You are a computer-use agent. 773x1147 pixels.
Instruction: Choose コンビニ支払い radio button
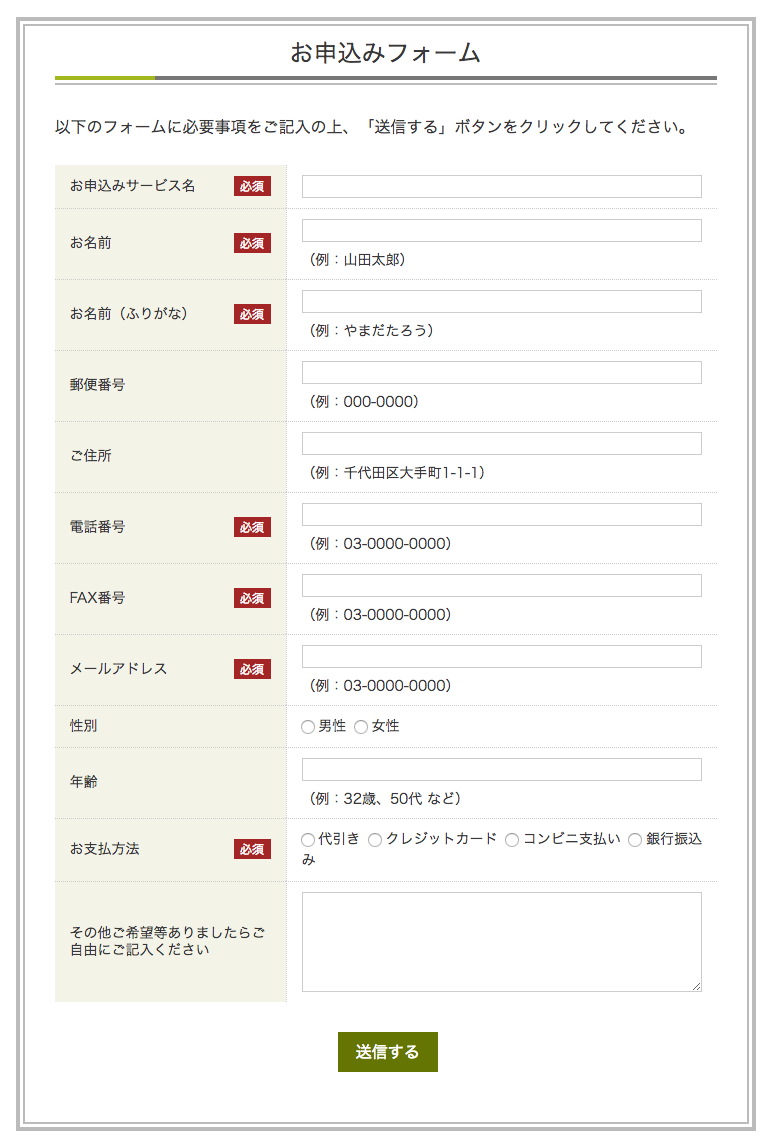[512, 840]
